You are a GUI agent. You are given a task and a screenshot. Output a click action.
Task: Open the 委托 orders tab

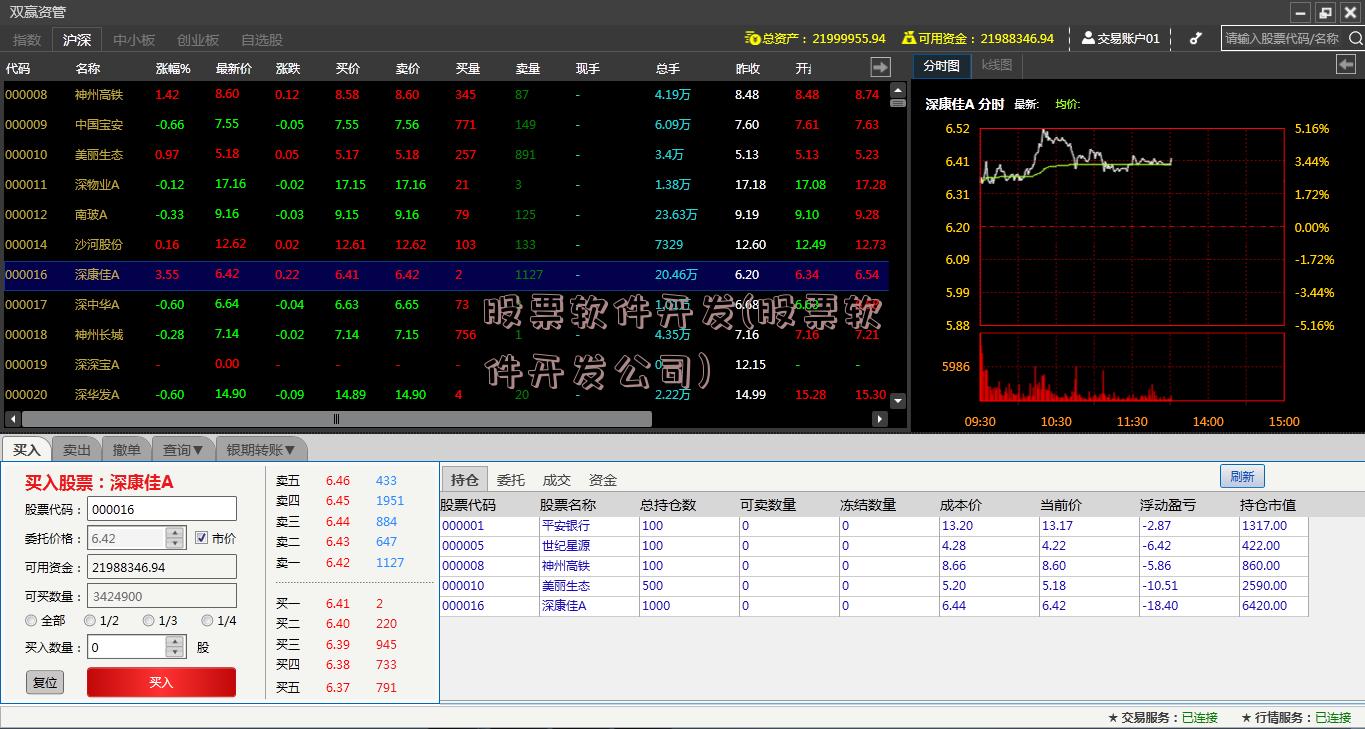click(511, 480)
